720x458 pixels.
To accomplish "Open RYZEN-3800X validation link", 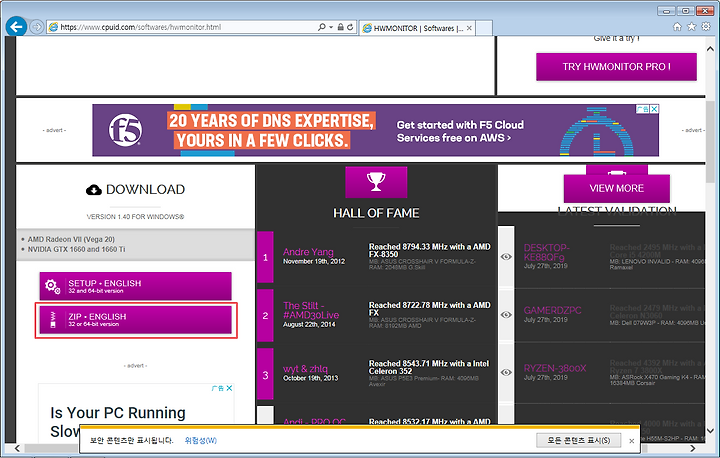I will click(x=555, y=368).
